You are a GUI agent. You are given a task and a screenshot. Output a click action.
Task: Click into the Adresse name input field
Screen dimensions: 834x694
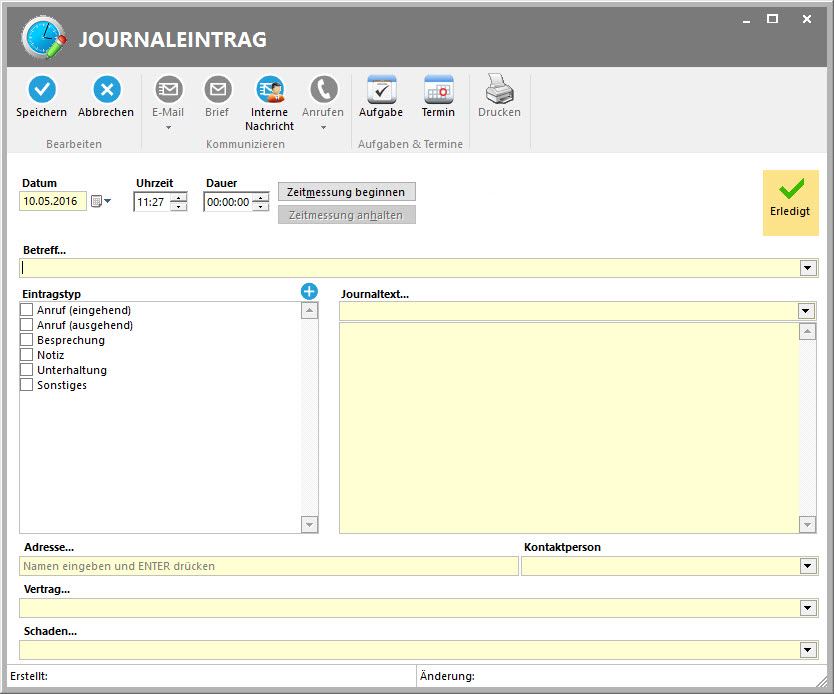coord(268,567)
